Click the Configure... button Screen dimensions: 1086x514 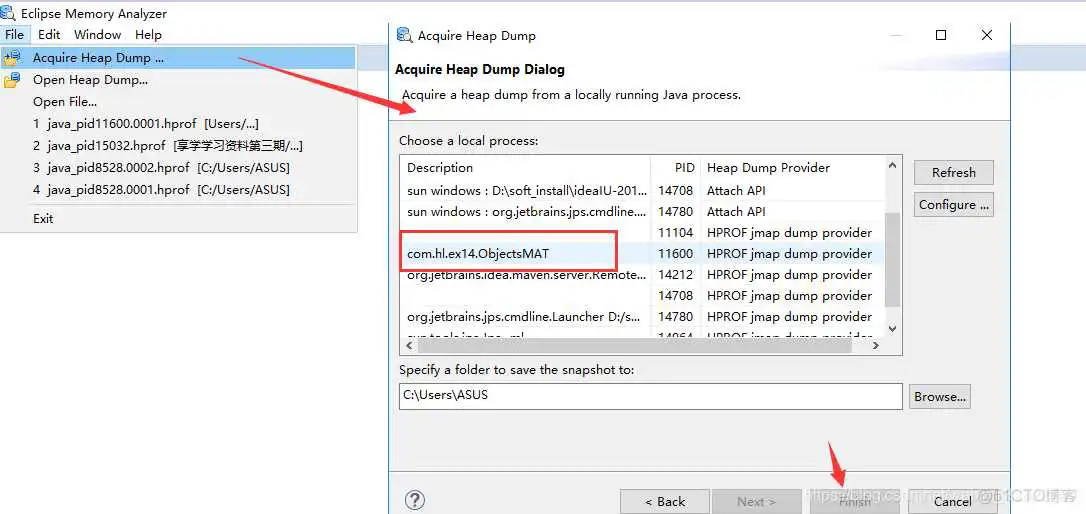click(953, 204)
